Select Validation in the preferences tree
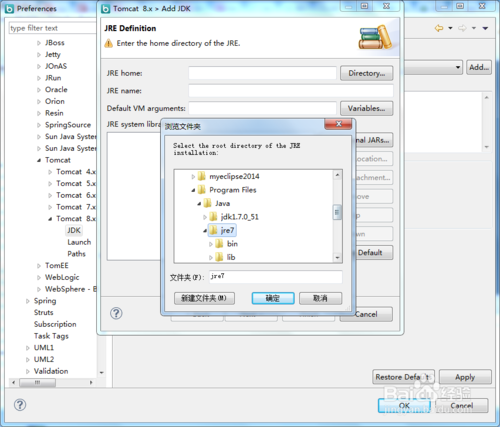 tap(51, 371)
